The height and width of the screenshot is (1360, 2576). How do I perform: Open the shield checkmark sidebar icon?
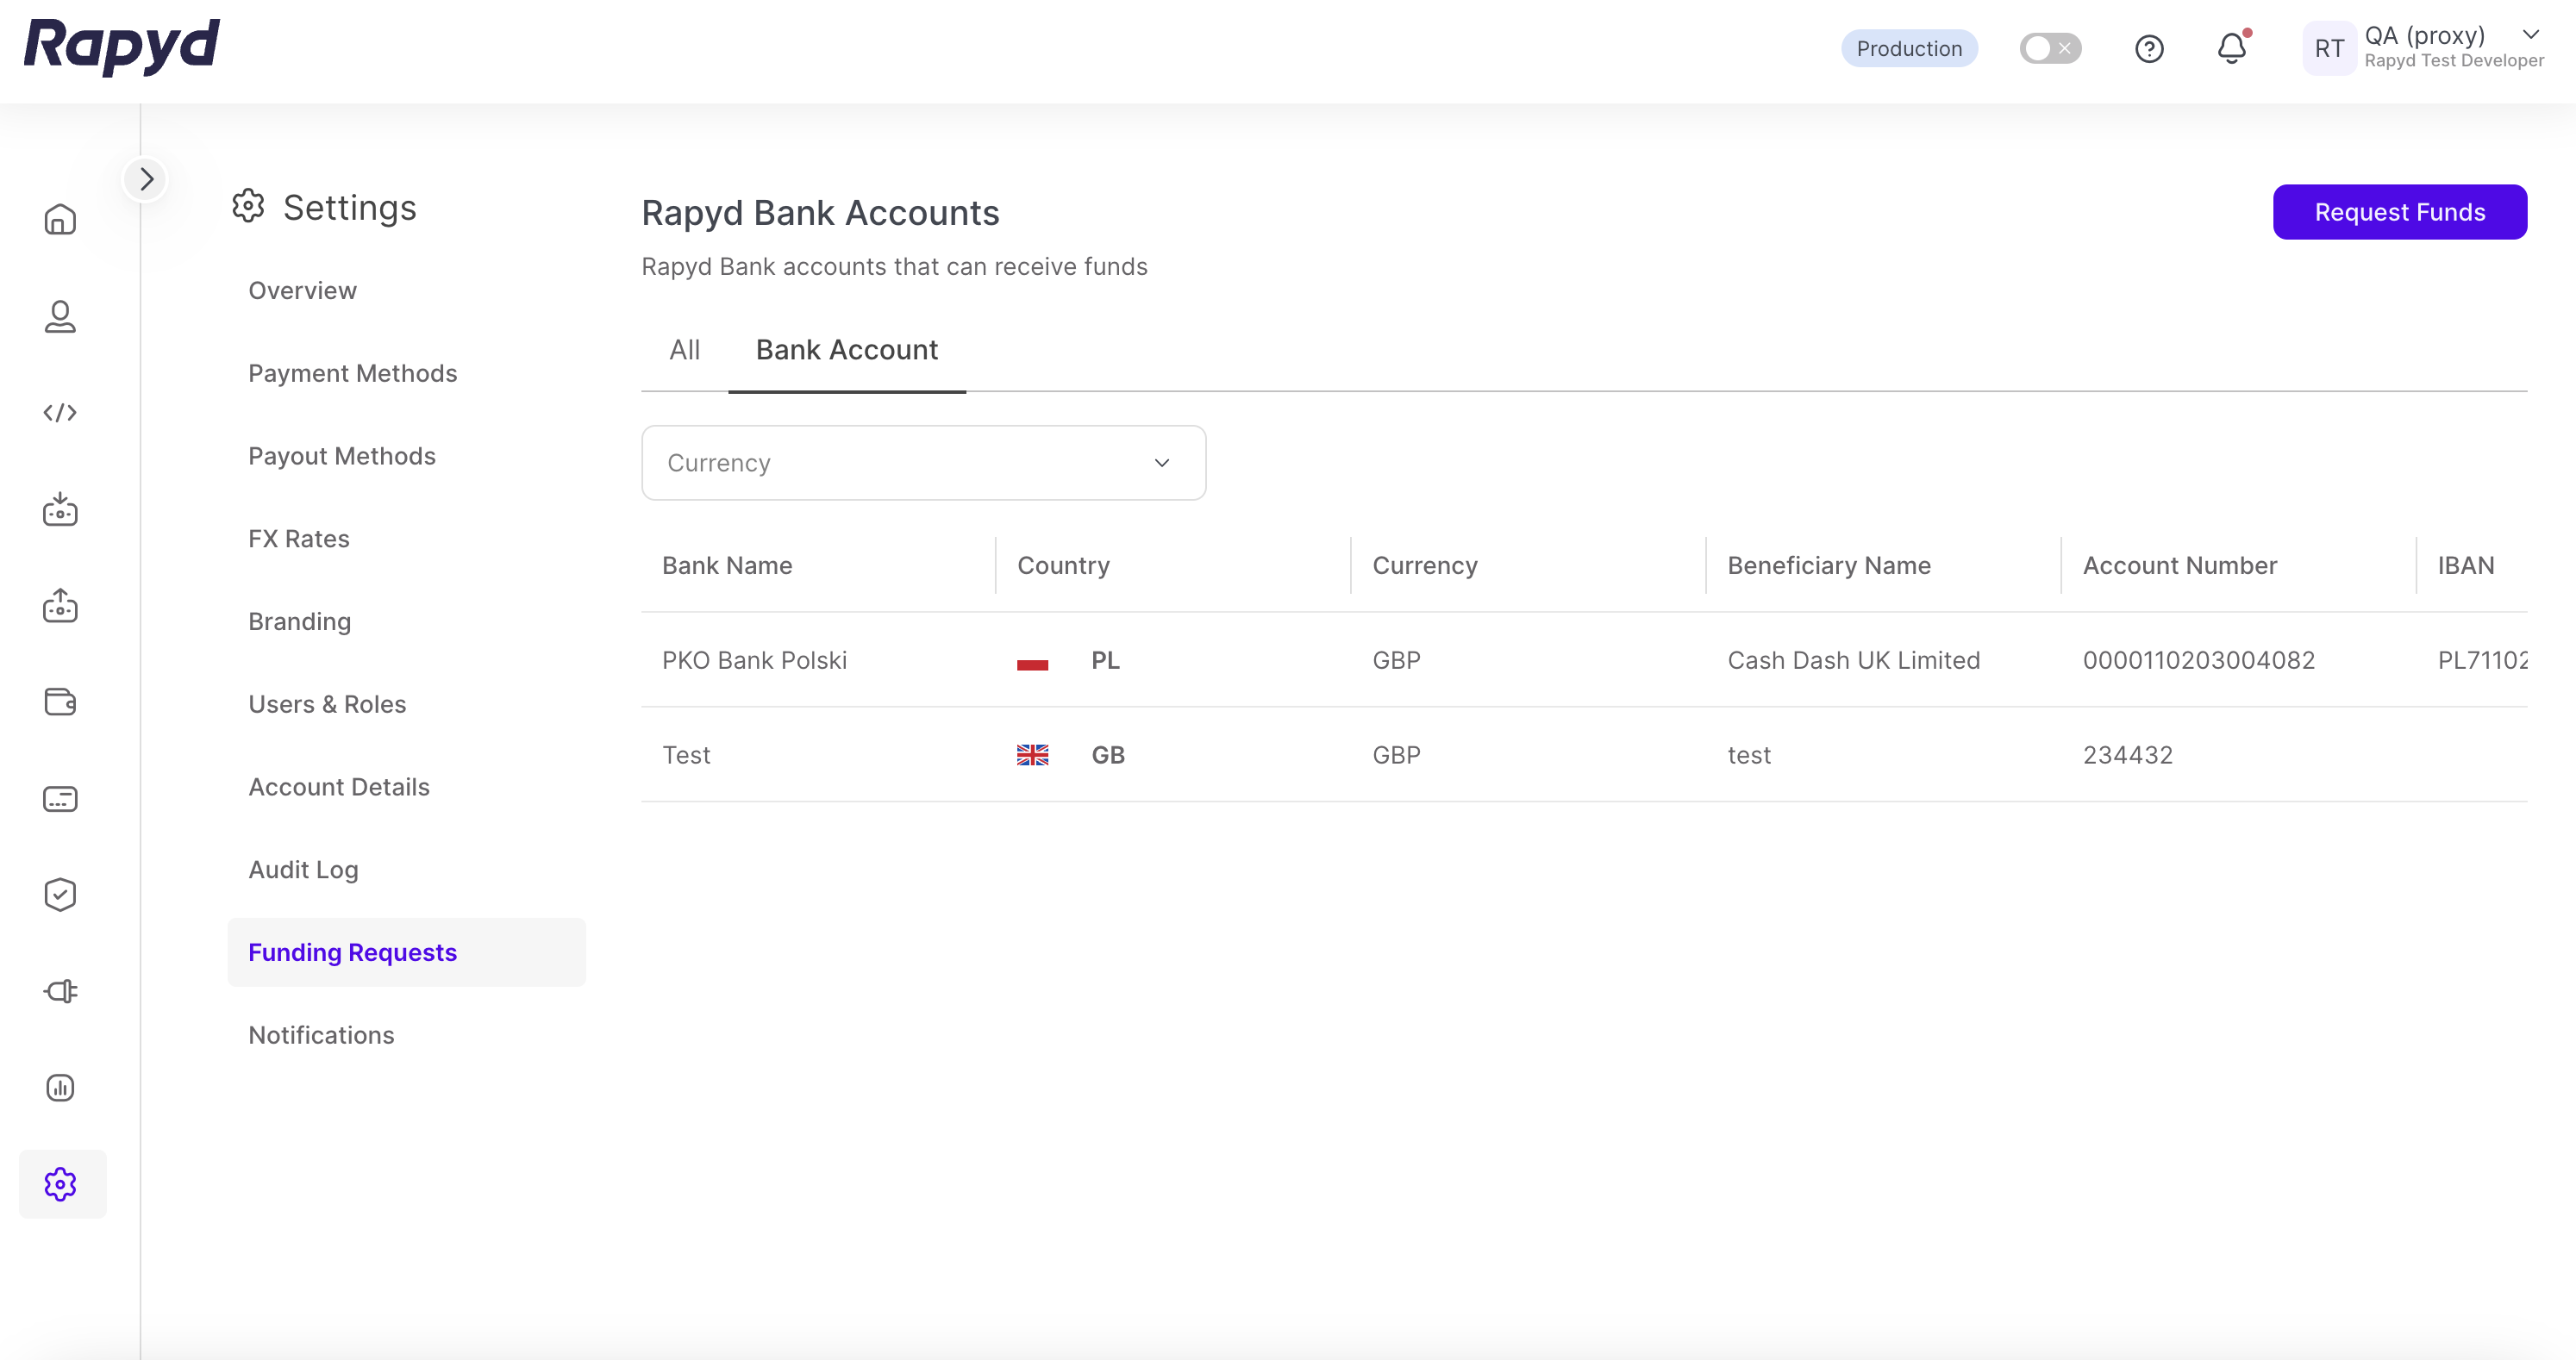60,894
